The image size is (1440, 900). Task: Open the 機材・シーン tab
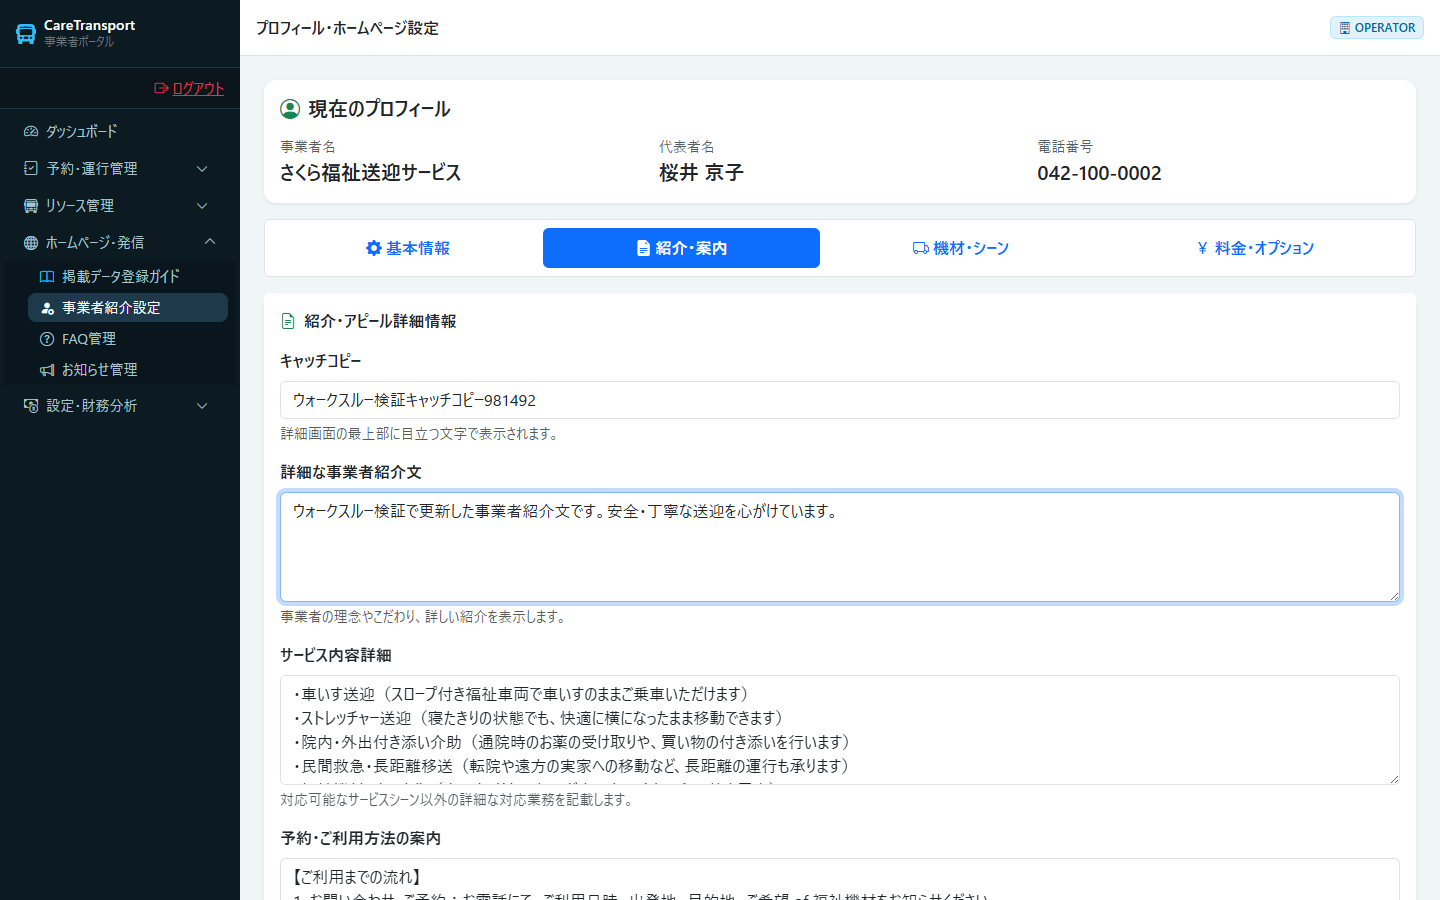coord(960,248)
